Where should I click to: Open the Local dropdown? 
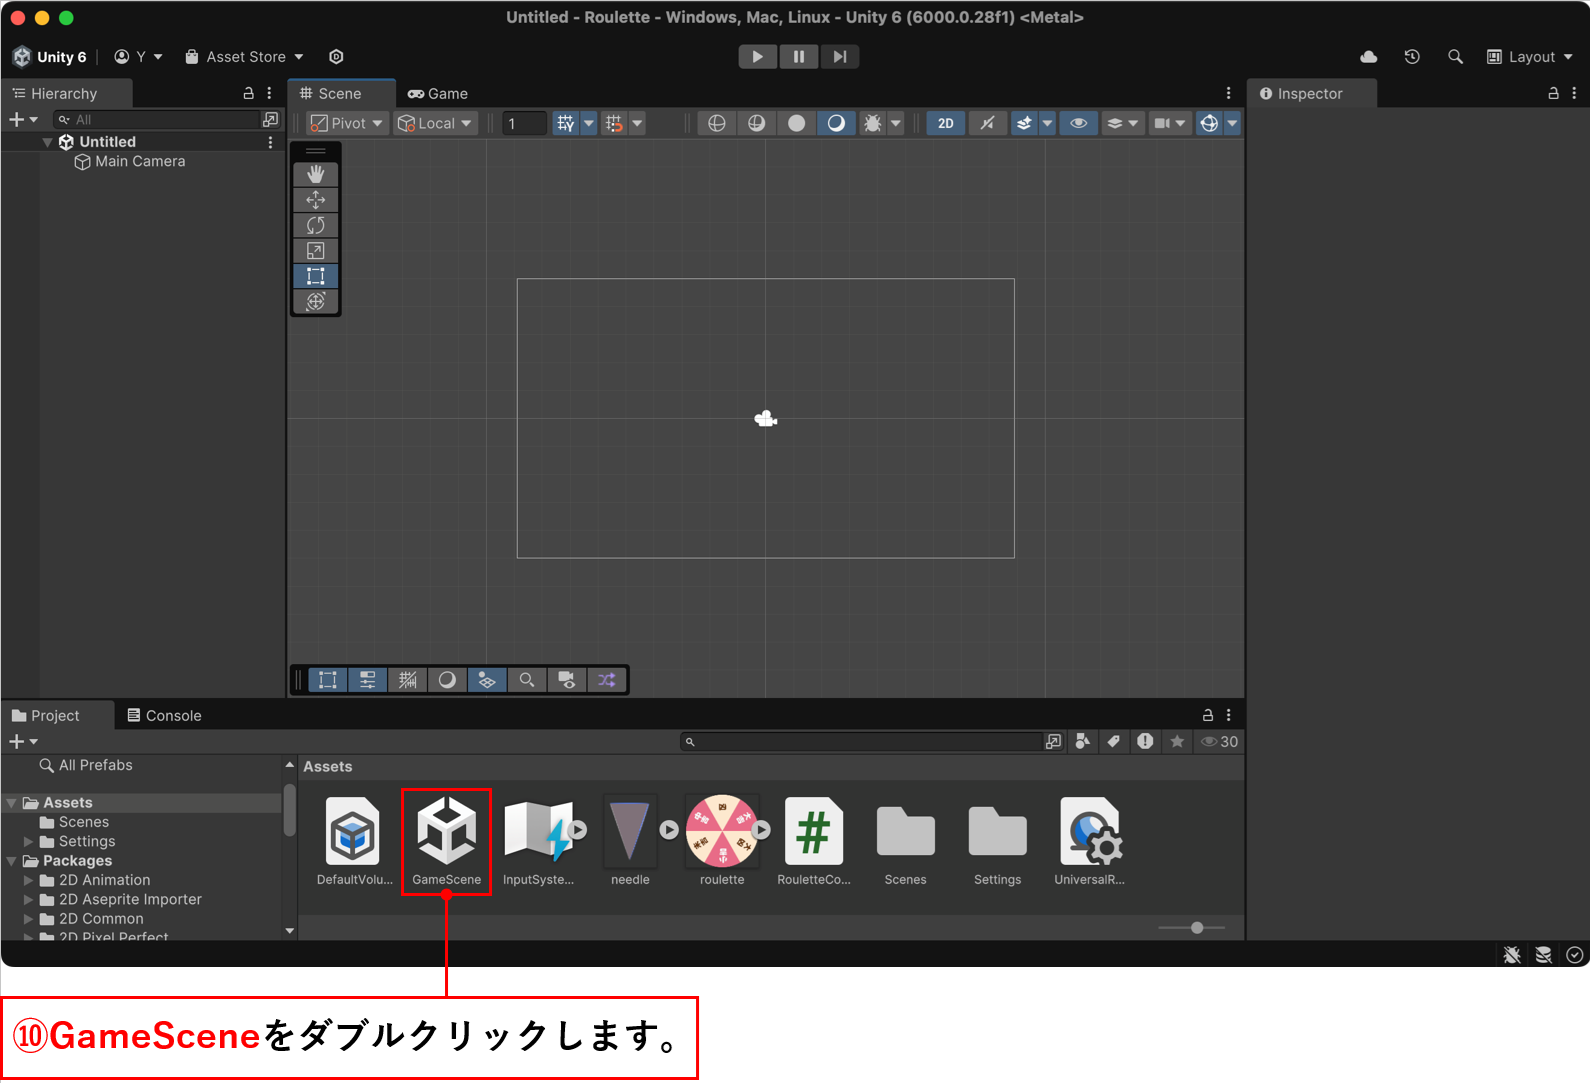click(x=435, y=123)
